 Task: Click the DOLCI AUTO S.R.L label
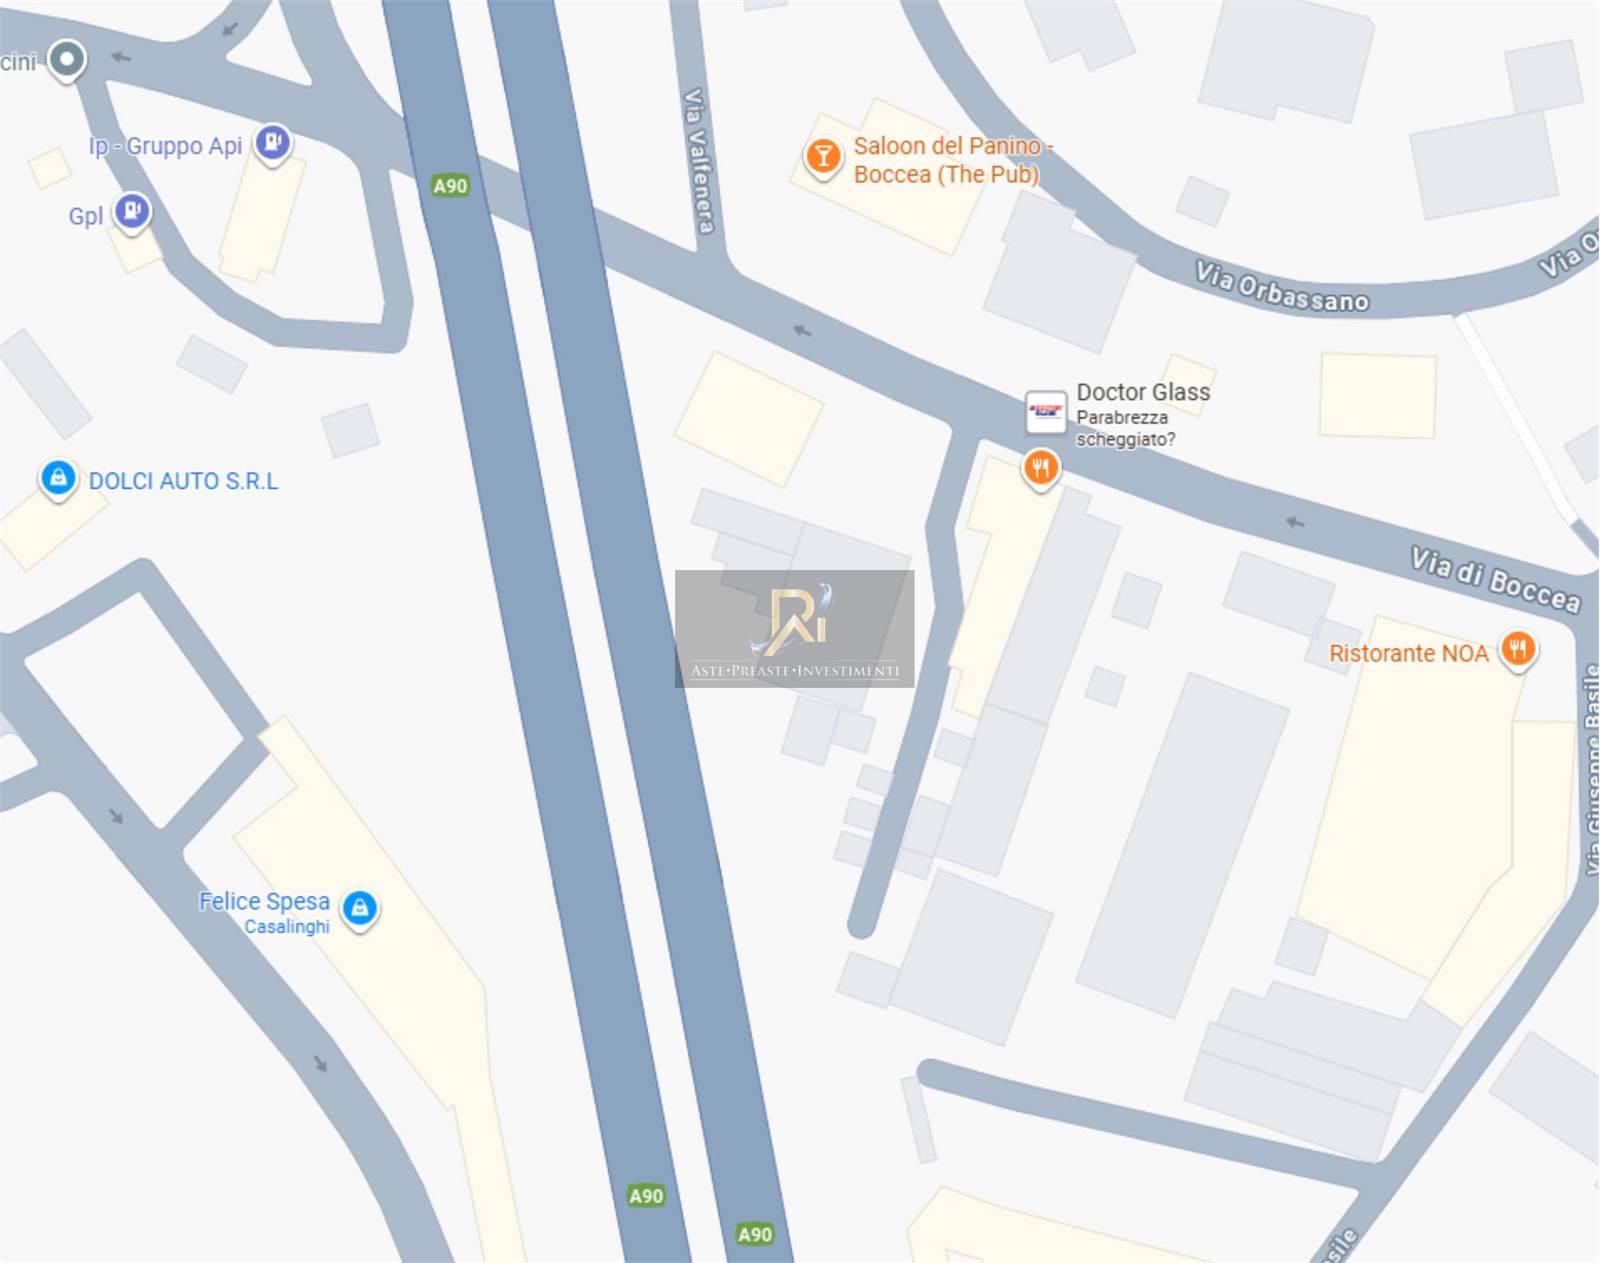click(x=184, y=481)
